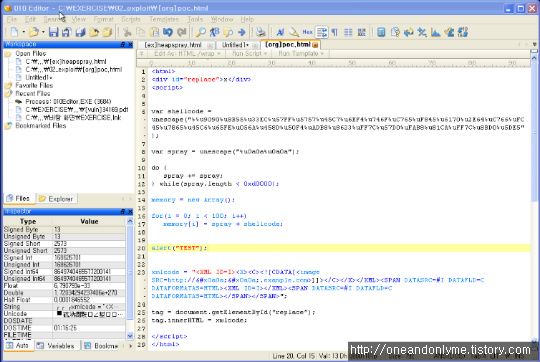The width and height of the screenshot is (540, 362).
Task: Click the Highlight marker pen icon
Action: tap(294, 32)
